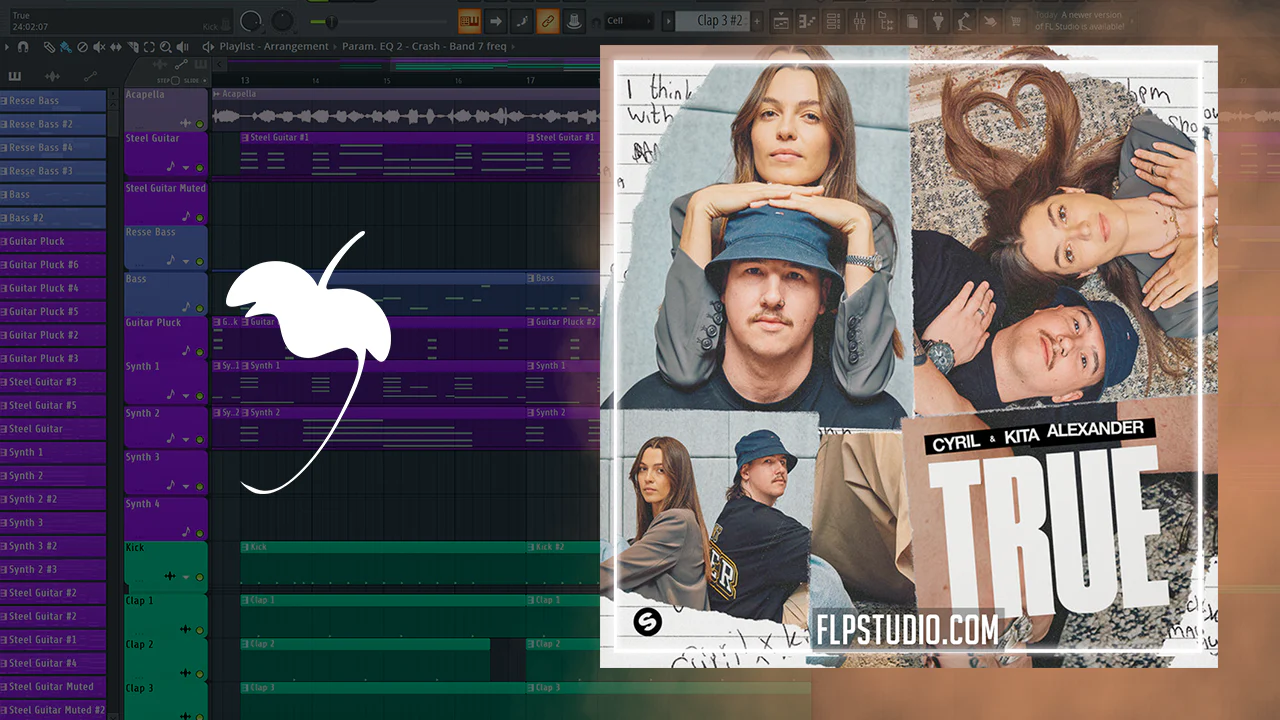Screen dimensions: 1280x720
Task: Mute the Steel Guitar track
Action: (x=200, y=168)
